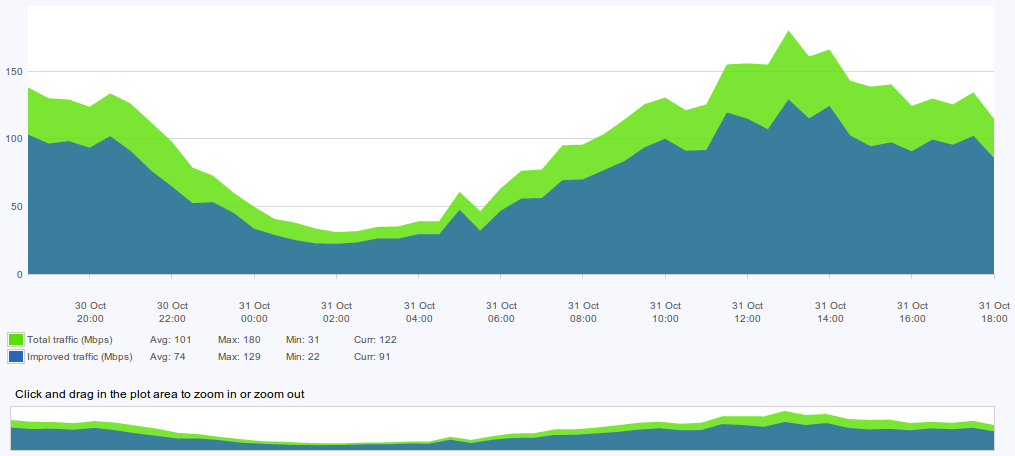Click 'Avg: 74' in Improved traffic row
The image size is (1015, 456).
pos(167,357)
